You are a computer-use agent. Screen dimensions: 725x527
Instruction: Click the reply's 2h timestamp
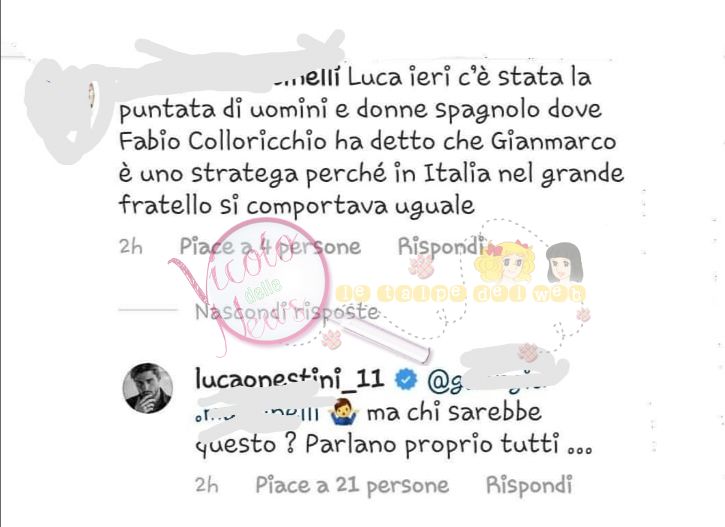coord(207,485)
